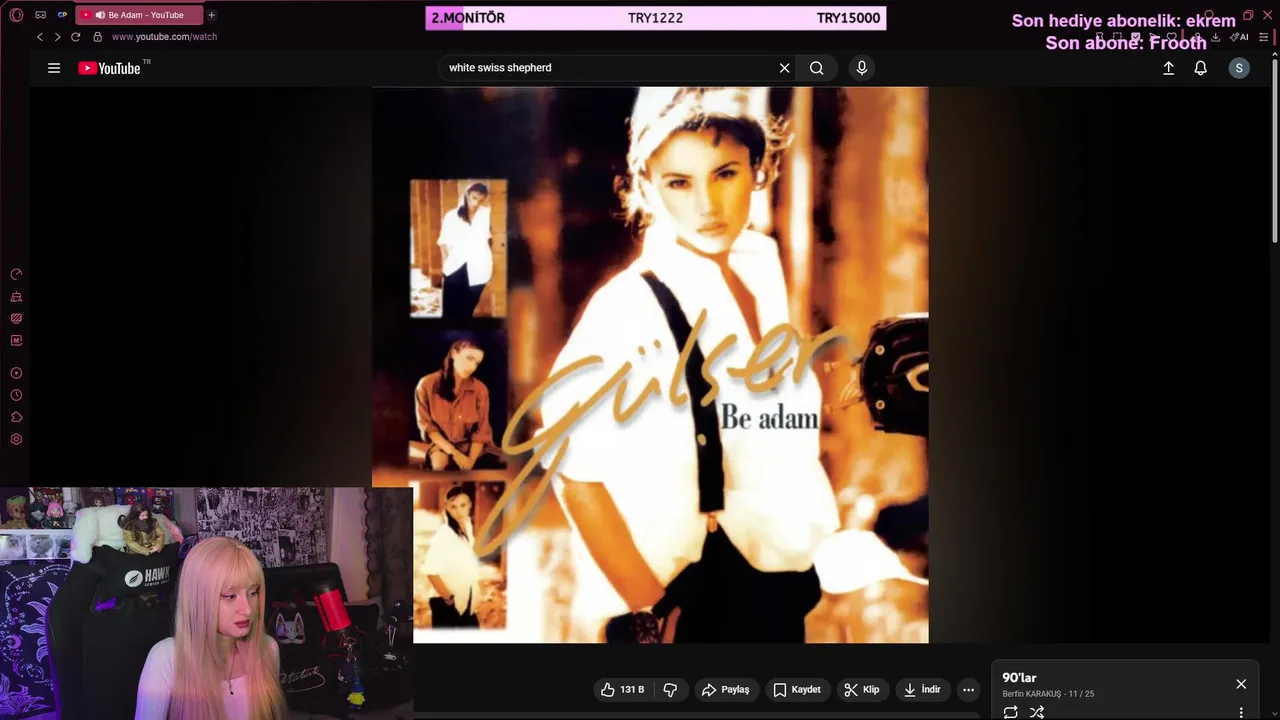Screen dimensions: 1280x720
Task: Clear the search query with X
Action: [x=785, y=68]
